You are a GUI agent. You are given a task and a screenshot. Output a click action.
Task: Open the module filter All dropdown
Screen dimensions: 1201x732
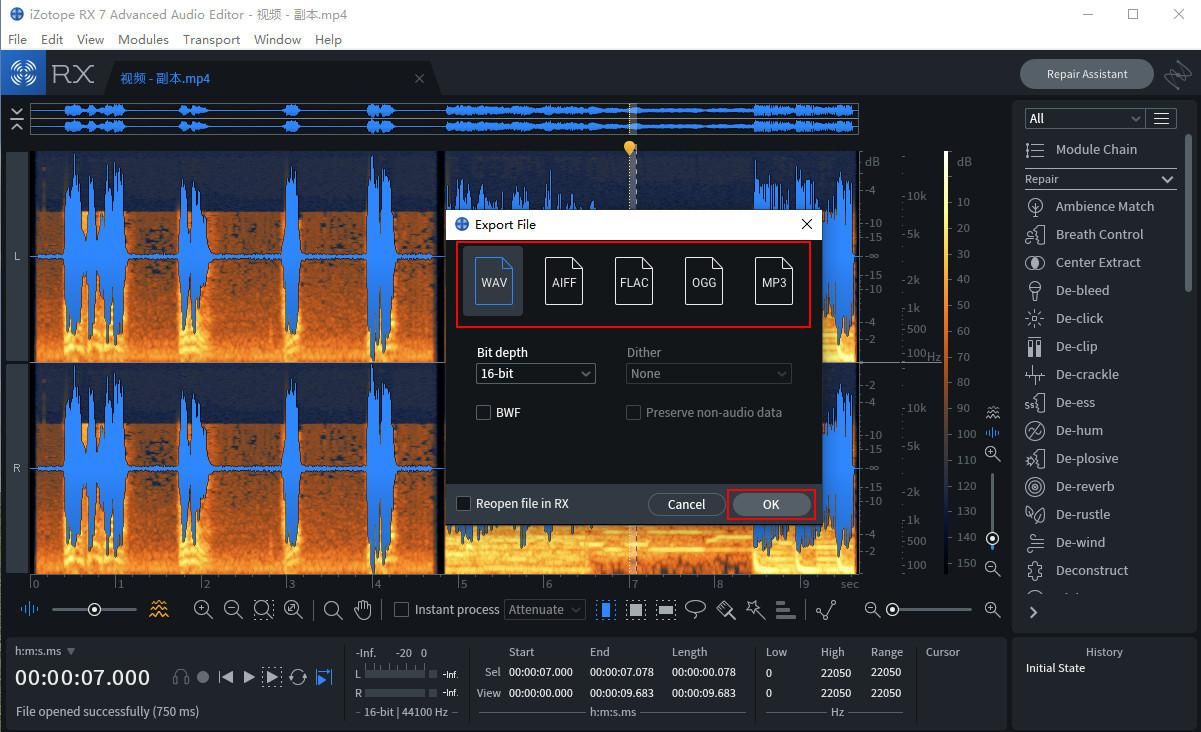(1085, 118)
